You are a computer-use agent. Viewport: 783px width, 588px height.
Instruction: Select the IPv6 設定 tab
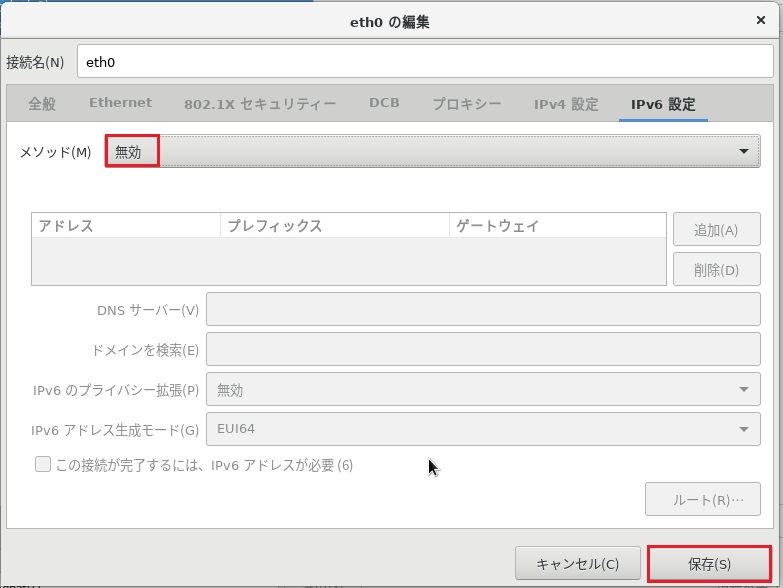click(x=663, y=104)
